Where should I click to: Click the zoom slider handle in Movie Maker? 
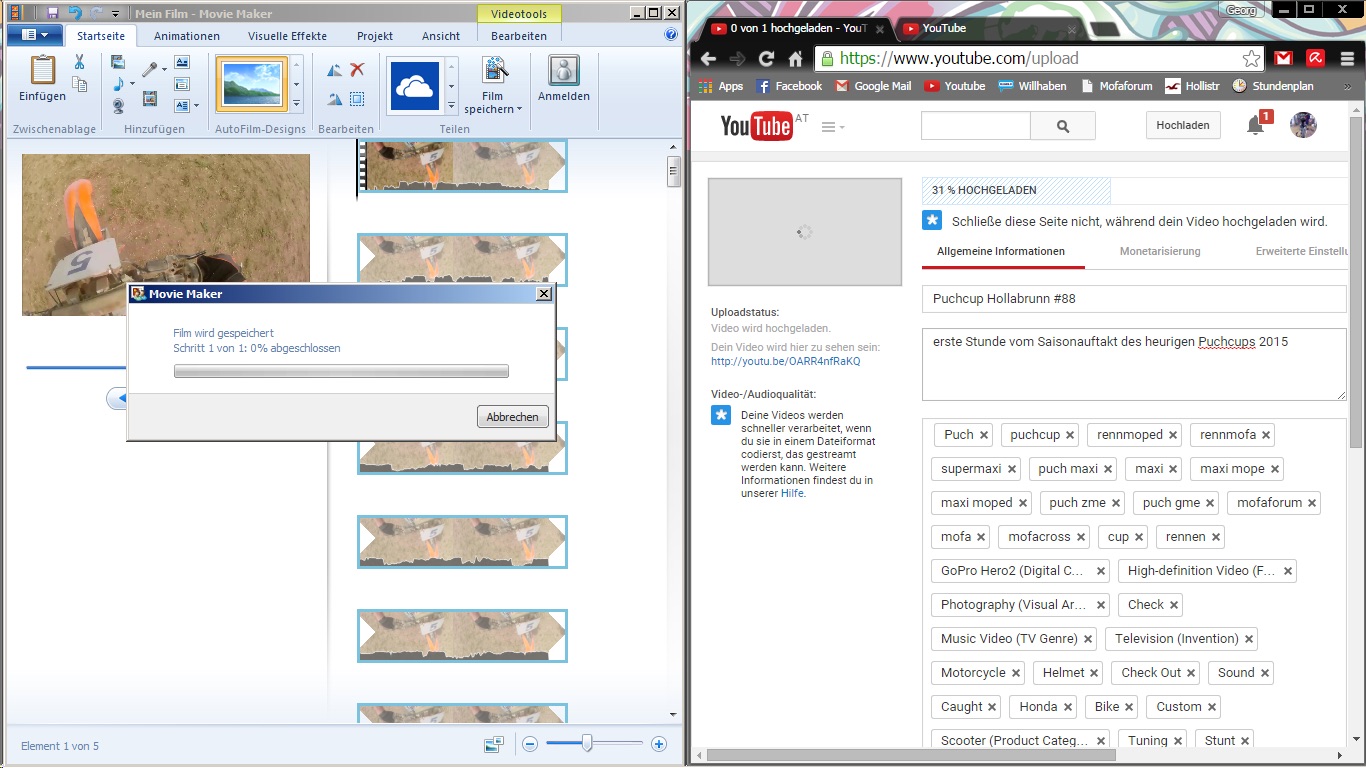(x=587, y=743)
